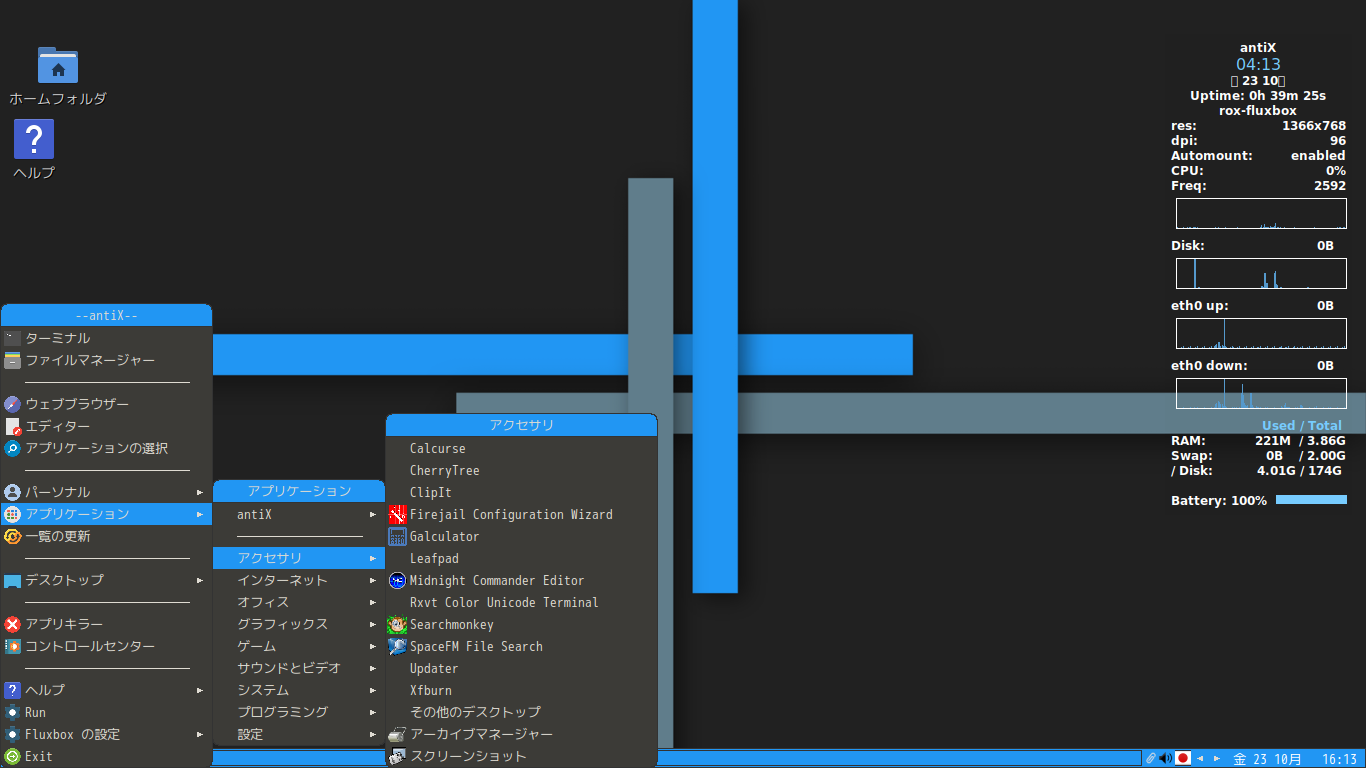
Task: Launch Firejail Configuration Wizard
Action: (x=521, y=514)
